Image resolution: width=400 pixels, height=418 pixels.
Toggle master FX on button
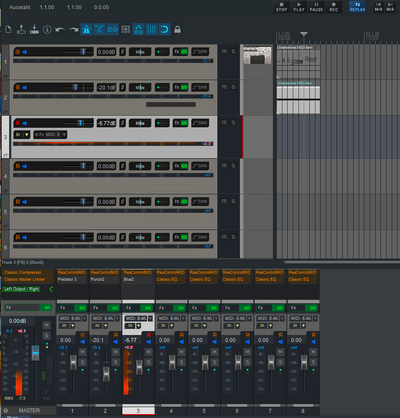click(47, 307)
